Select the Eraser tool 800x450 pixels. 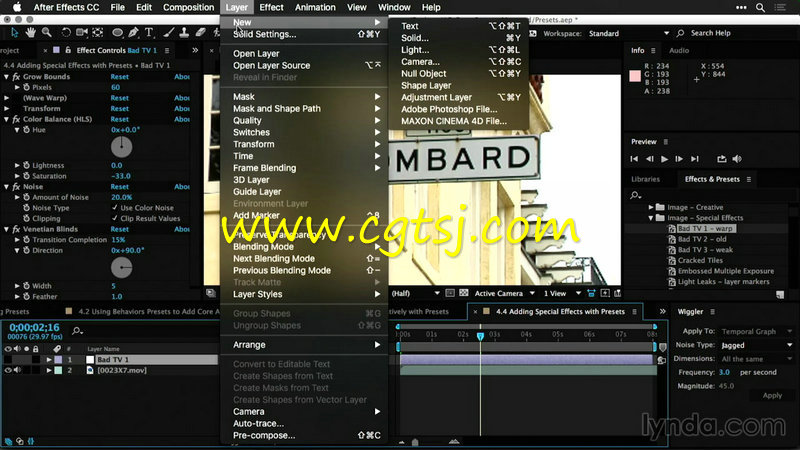tap(201, 33)
